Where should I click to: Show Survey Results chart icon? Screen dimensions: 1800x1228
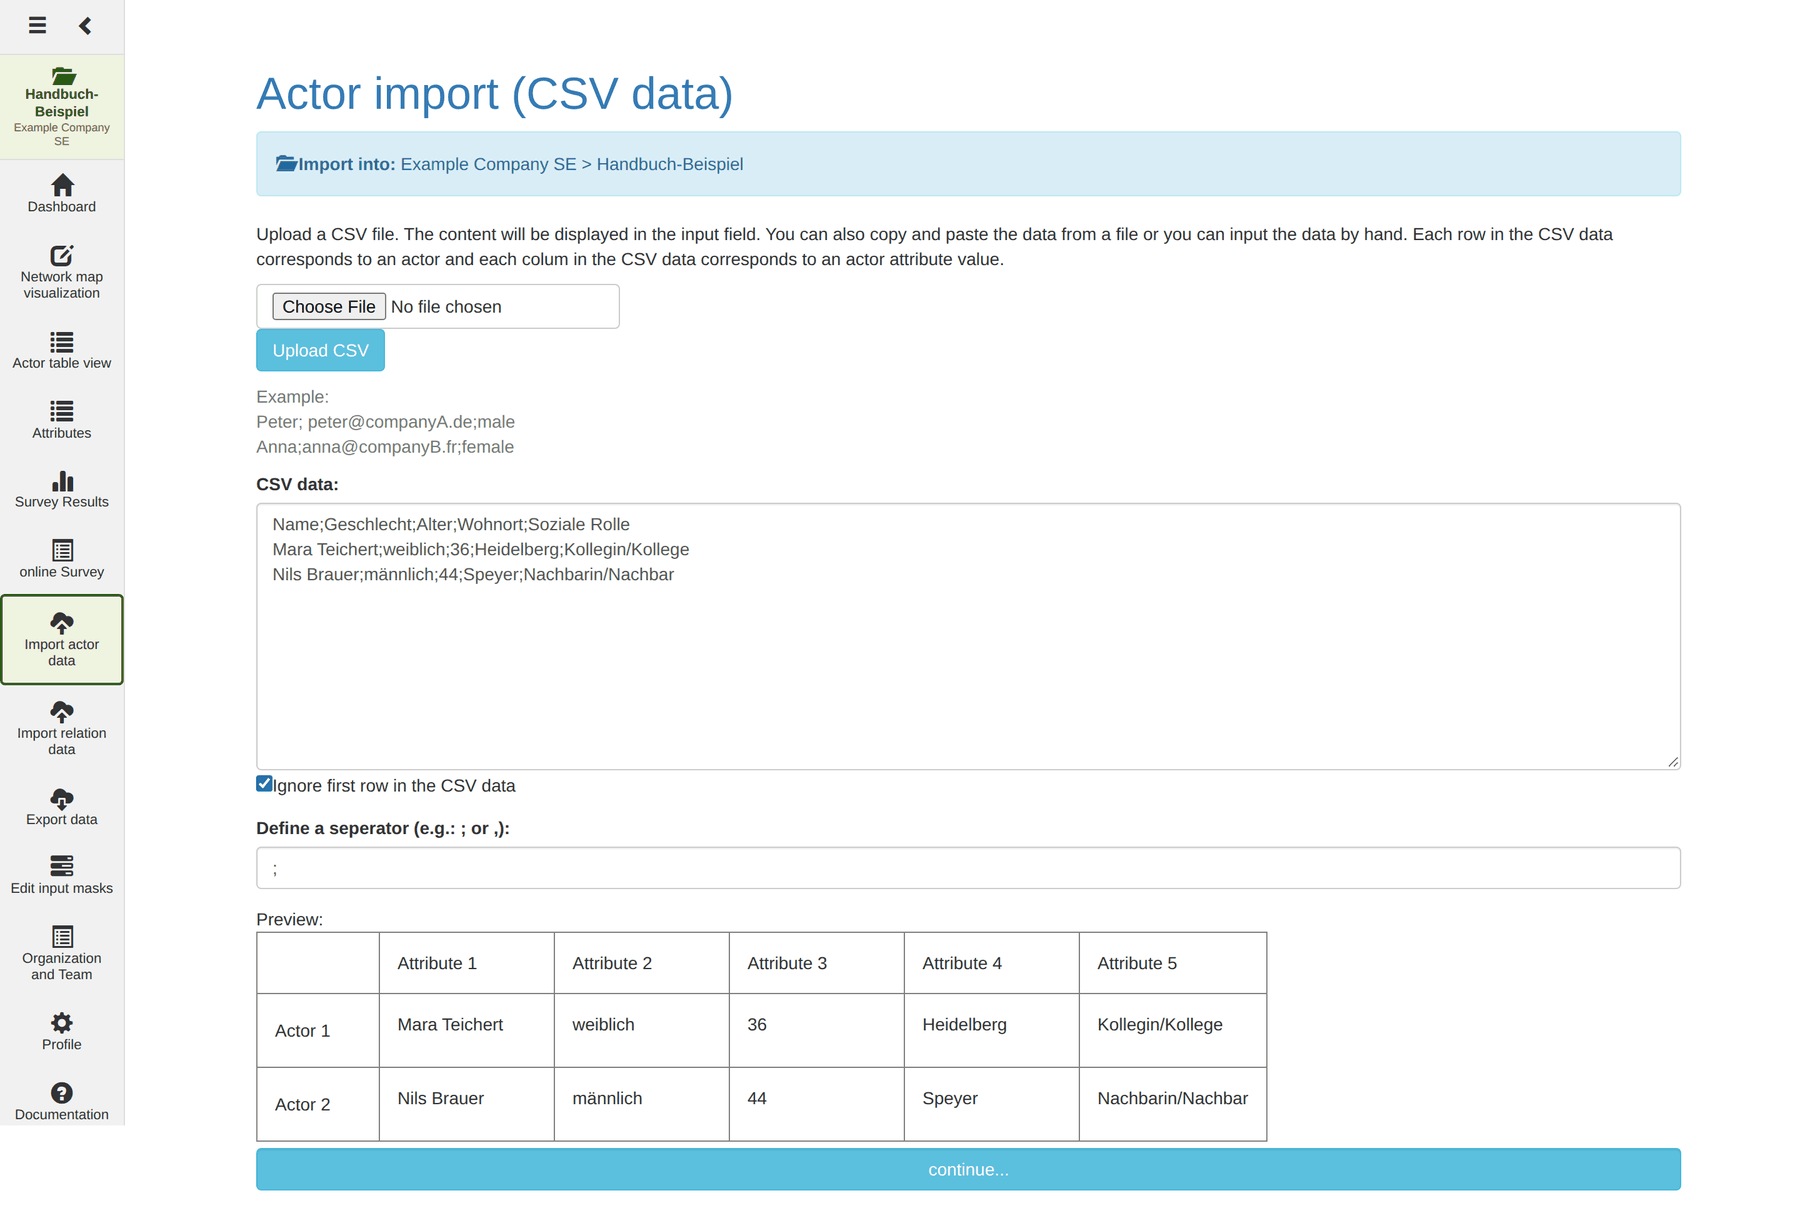(62, 481)
